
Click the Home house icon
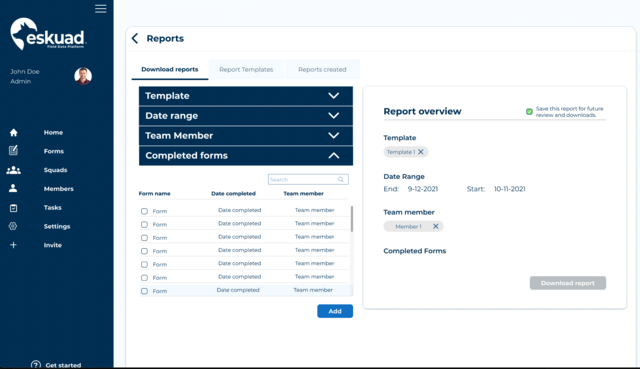click(x=13, y=132)
